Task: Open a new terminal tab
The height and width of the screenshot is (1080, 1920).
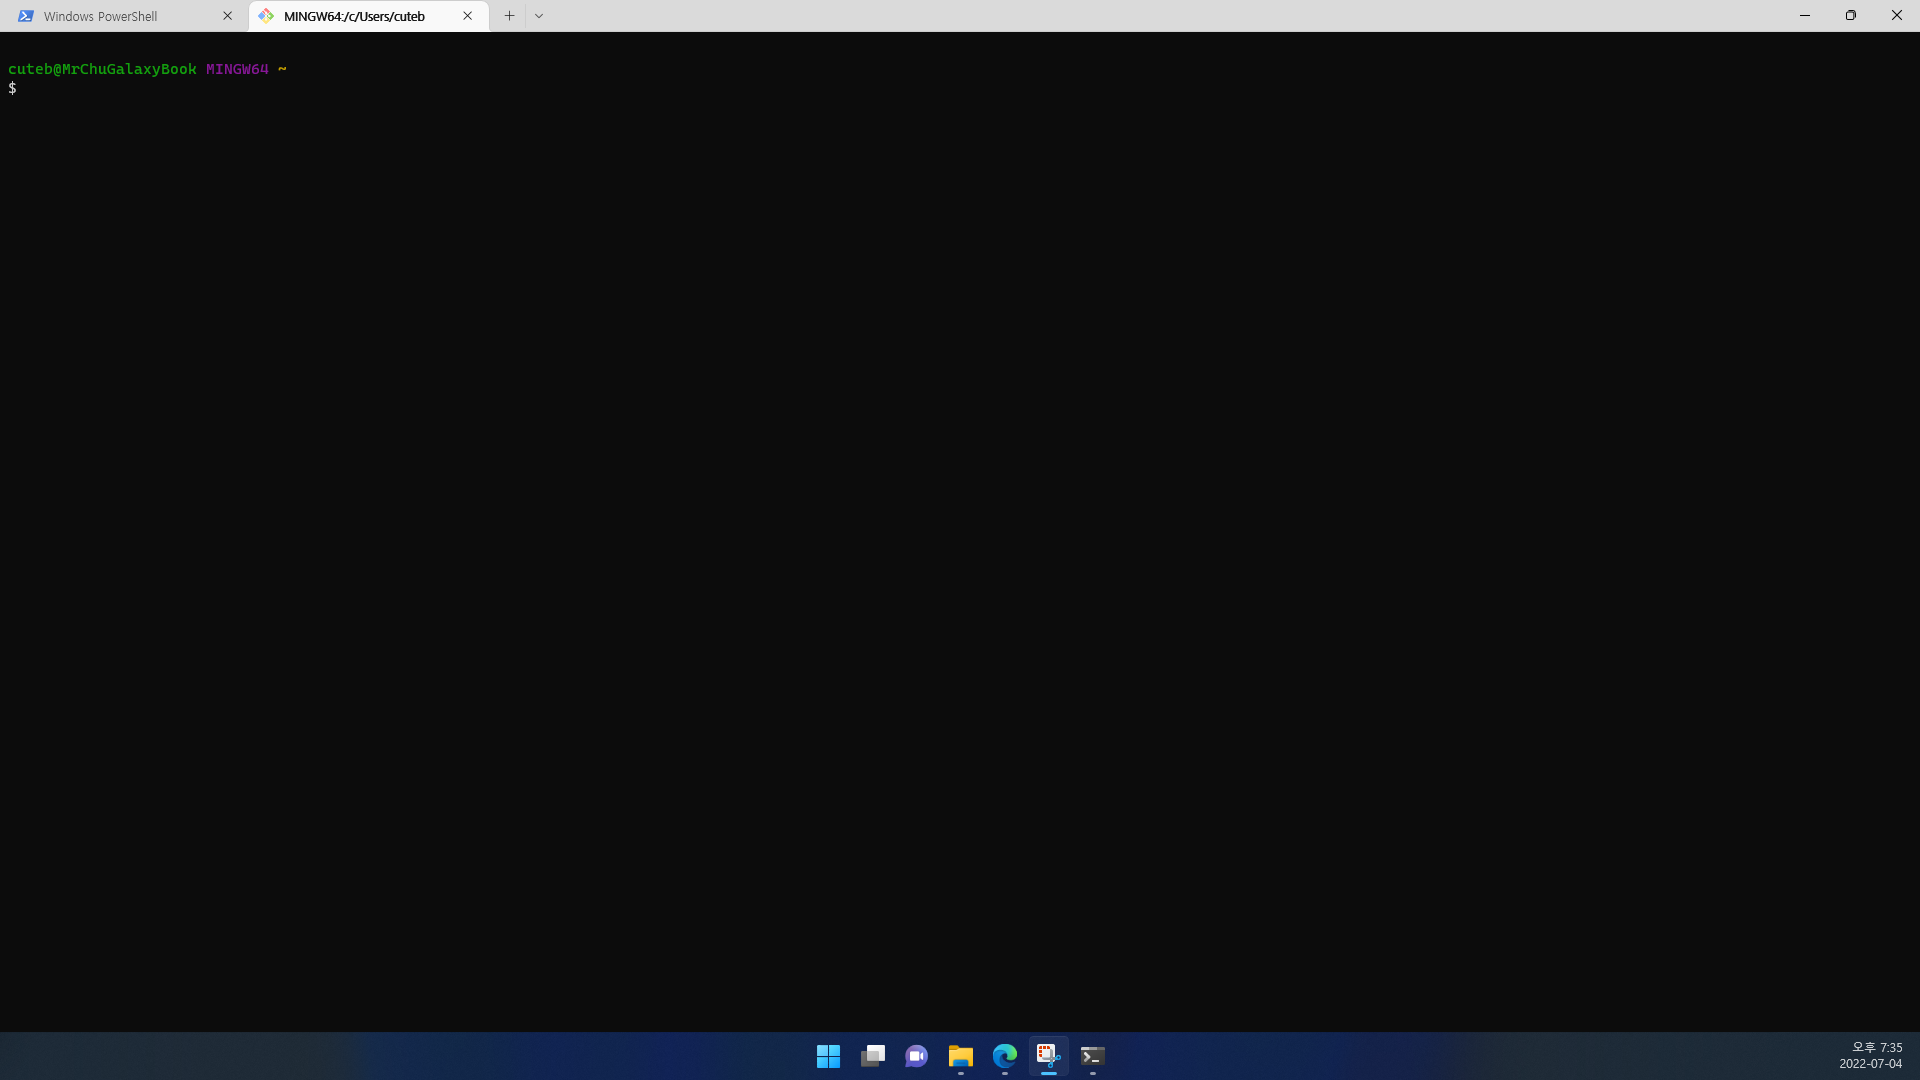Action: pyautogui.click(x=509, y=16)
